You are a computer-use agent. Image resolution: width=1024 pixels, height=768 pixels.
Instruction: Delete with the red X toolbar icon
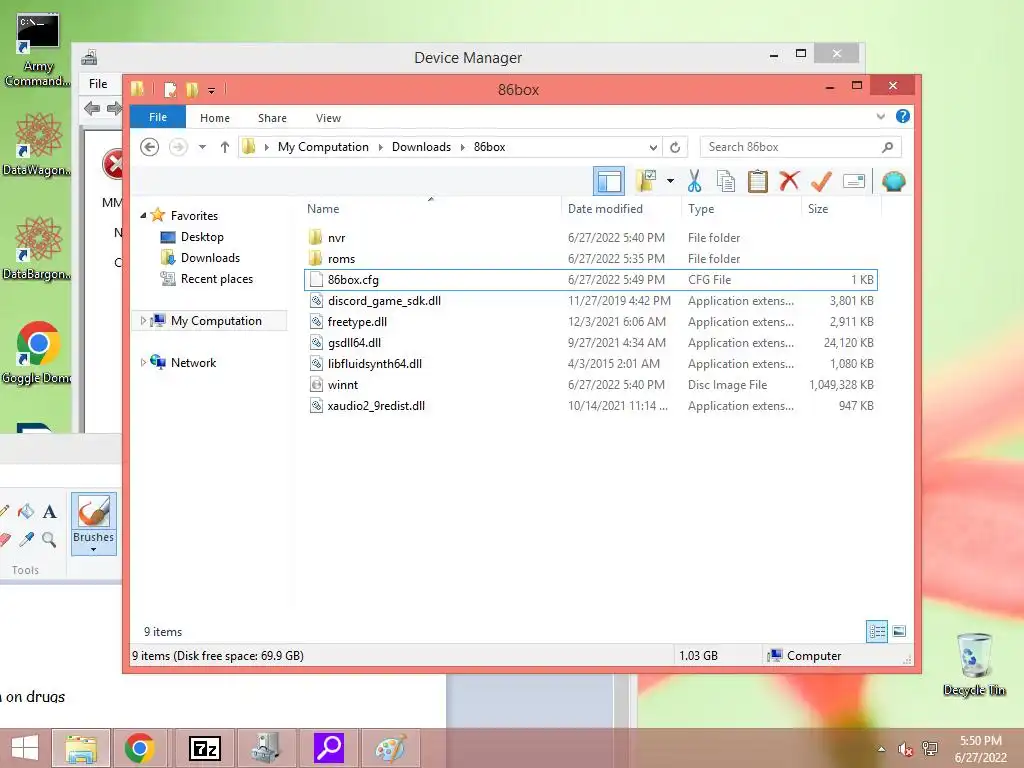coord(789,181)
